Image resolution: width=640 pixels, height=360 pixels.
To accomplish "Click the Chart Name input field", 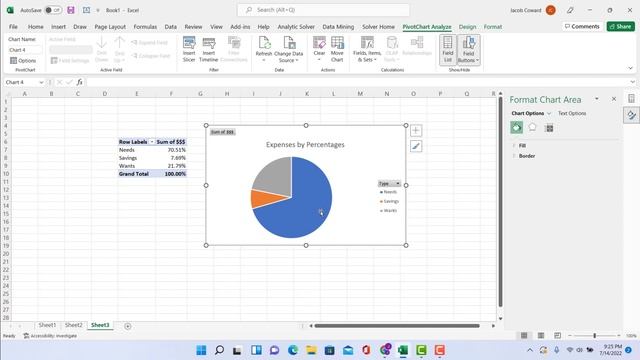I will click(x=25, y=50).
